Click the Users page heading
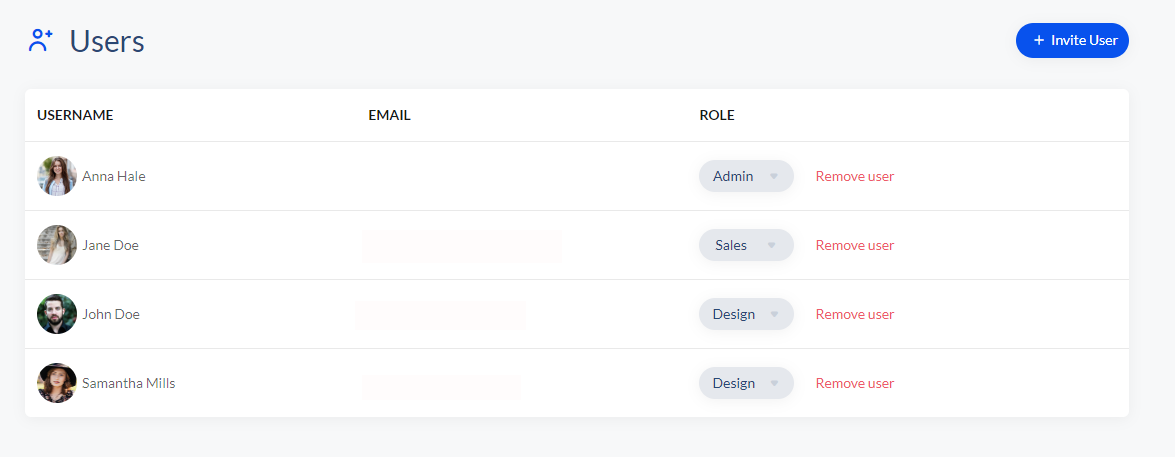 [107, 42]
